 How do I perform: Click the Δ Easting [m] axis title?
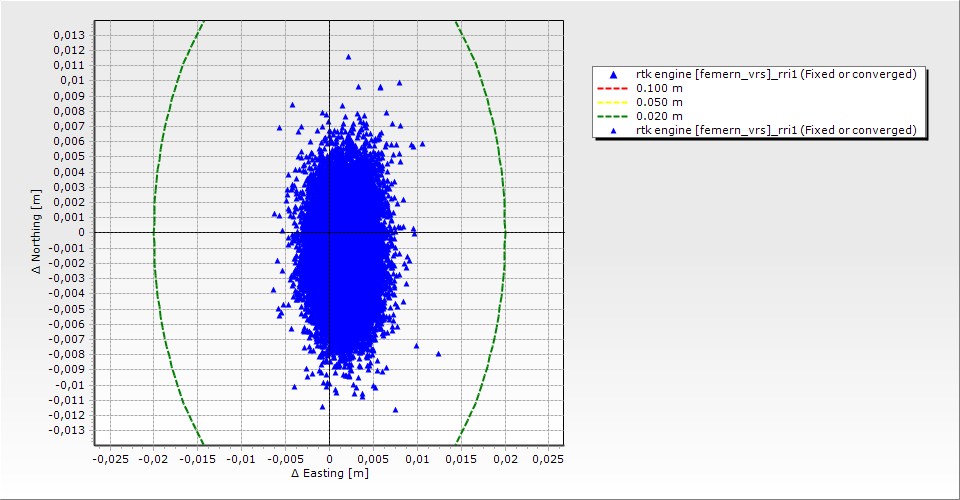329,473
